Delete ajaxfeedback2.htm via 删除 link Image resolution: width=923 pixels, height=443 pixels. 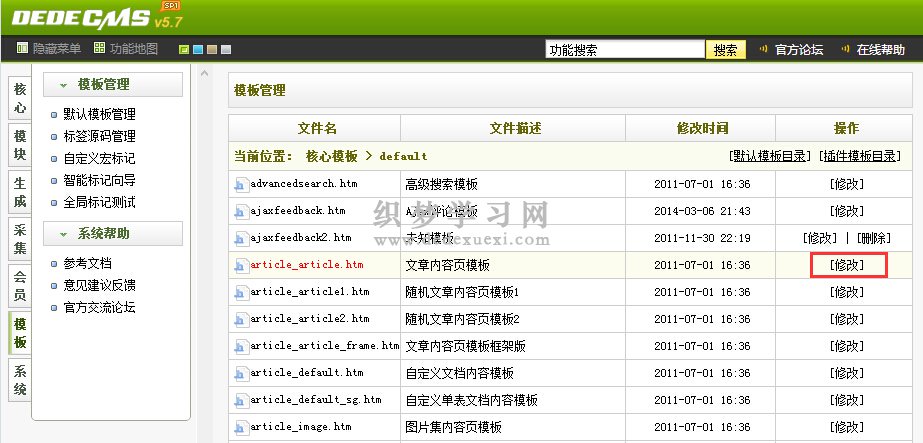(x=874, y=238)
